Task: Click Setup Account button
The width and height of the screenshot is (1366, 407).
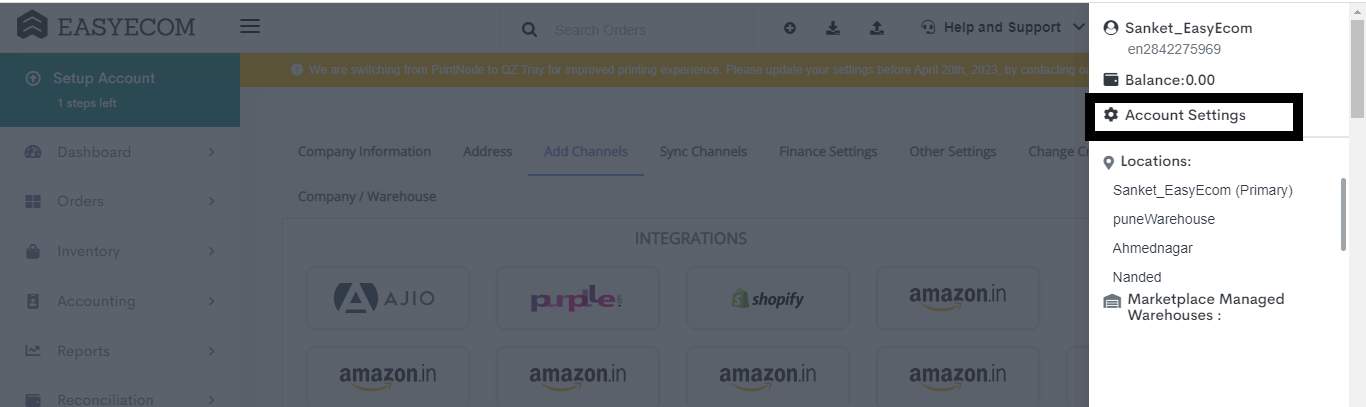Action: 120,89
